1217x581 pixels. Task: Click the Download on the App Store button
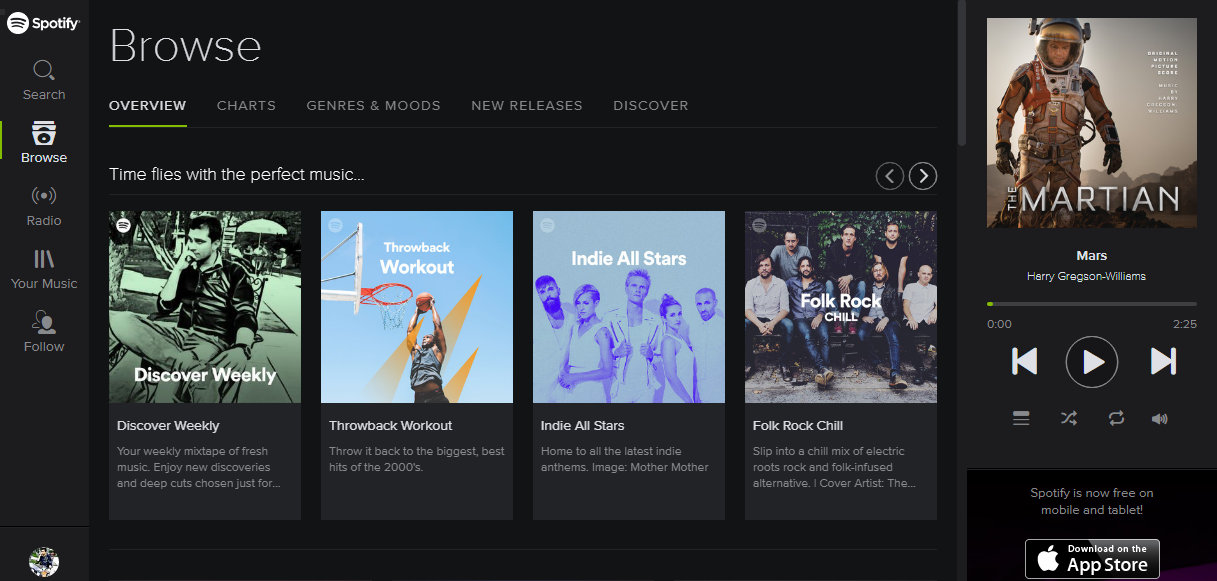pyautogui.click(x=1092, y=559)
